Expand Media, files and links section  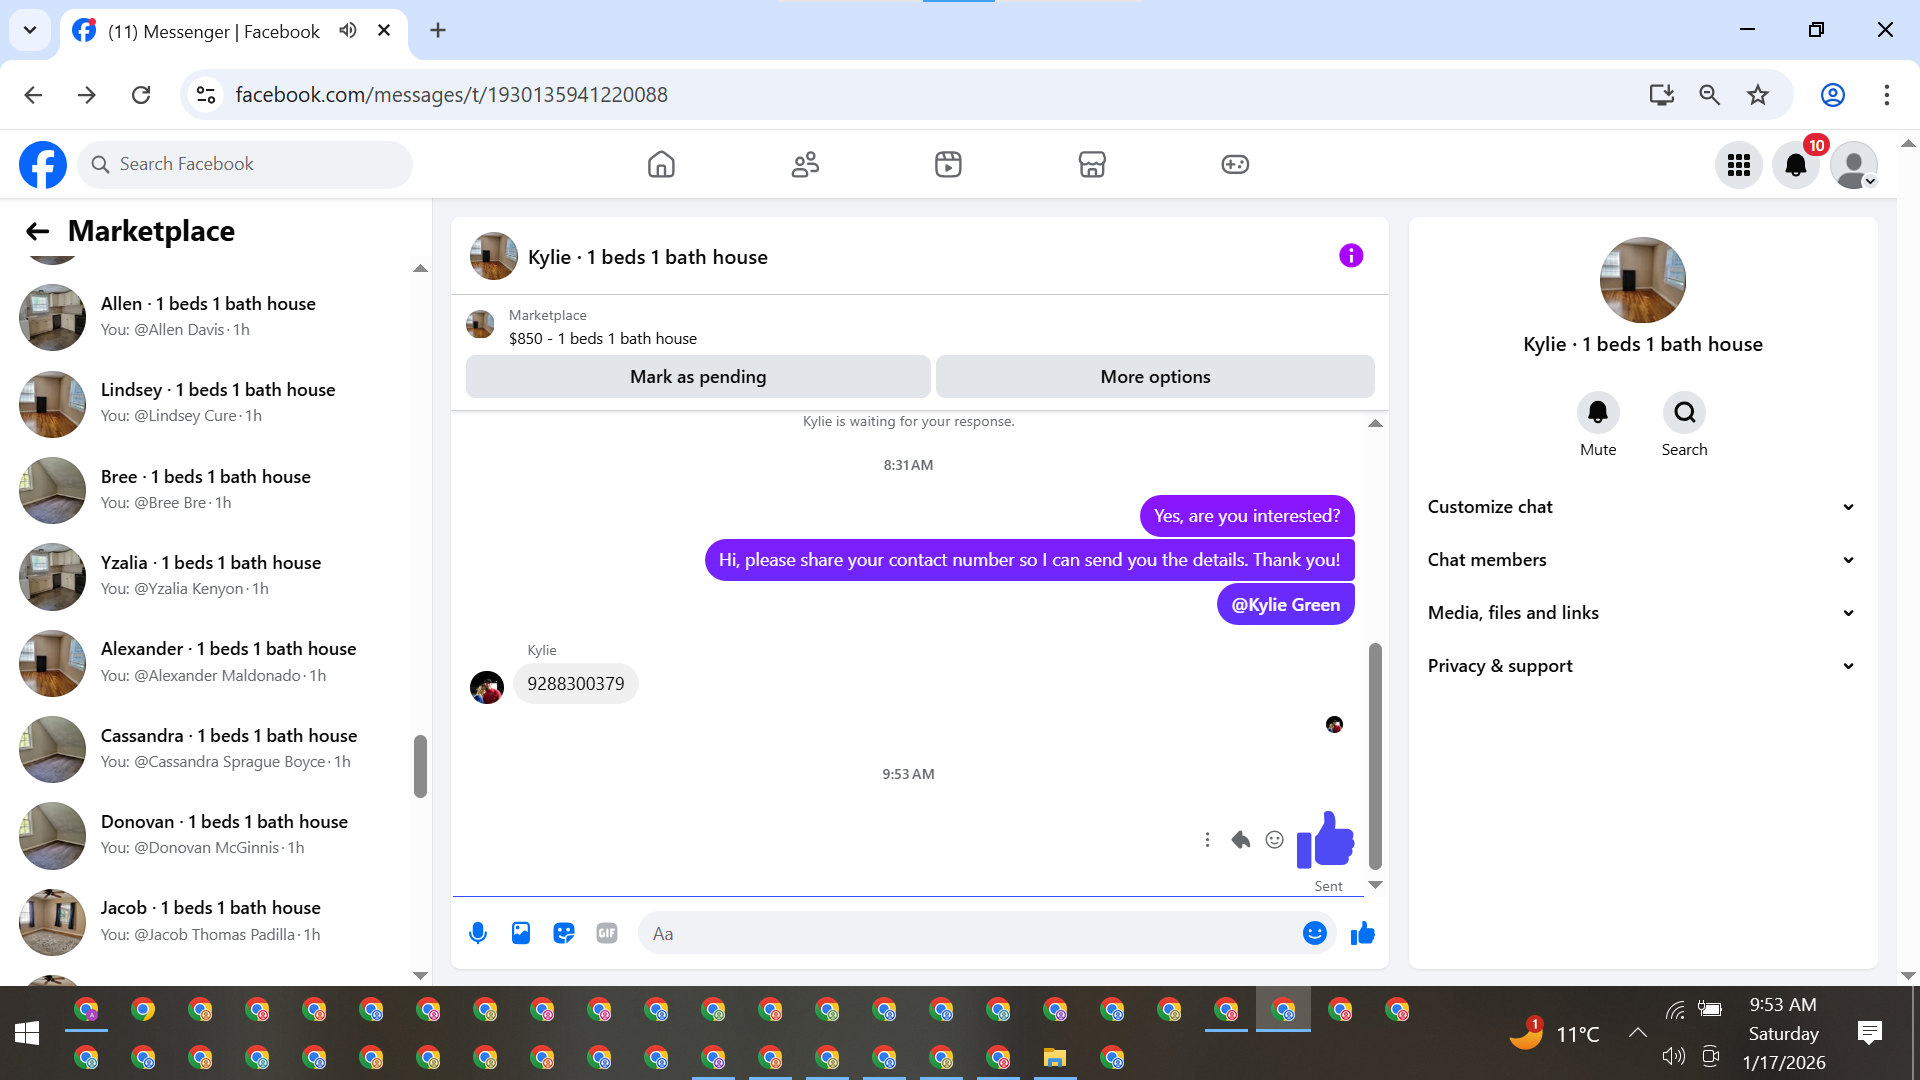[1641, 613]
